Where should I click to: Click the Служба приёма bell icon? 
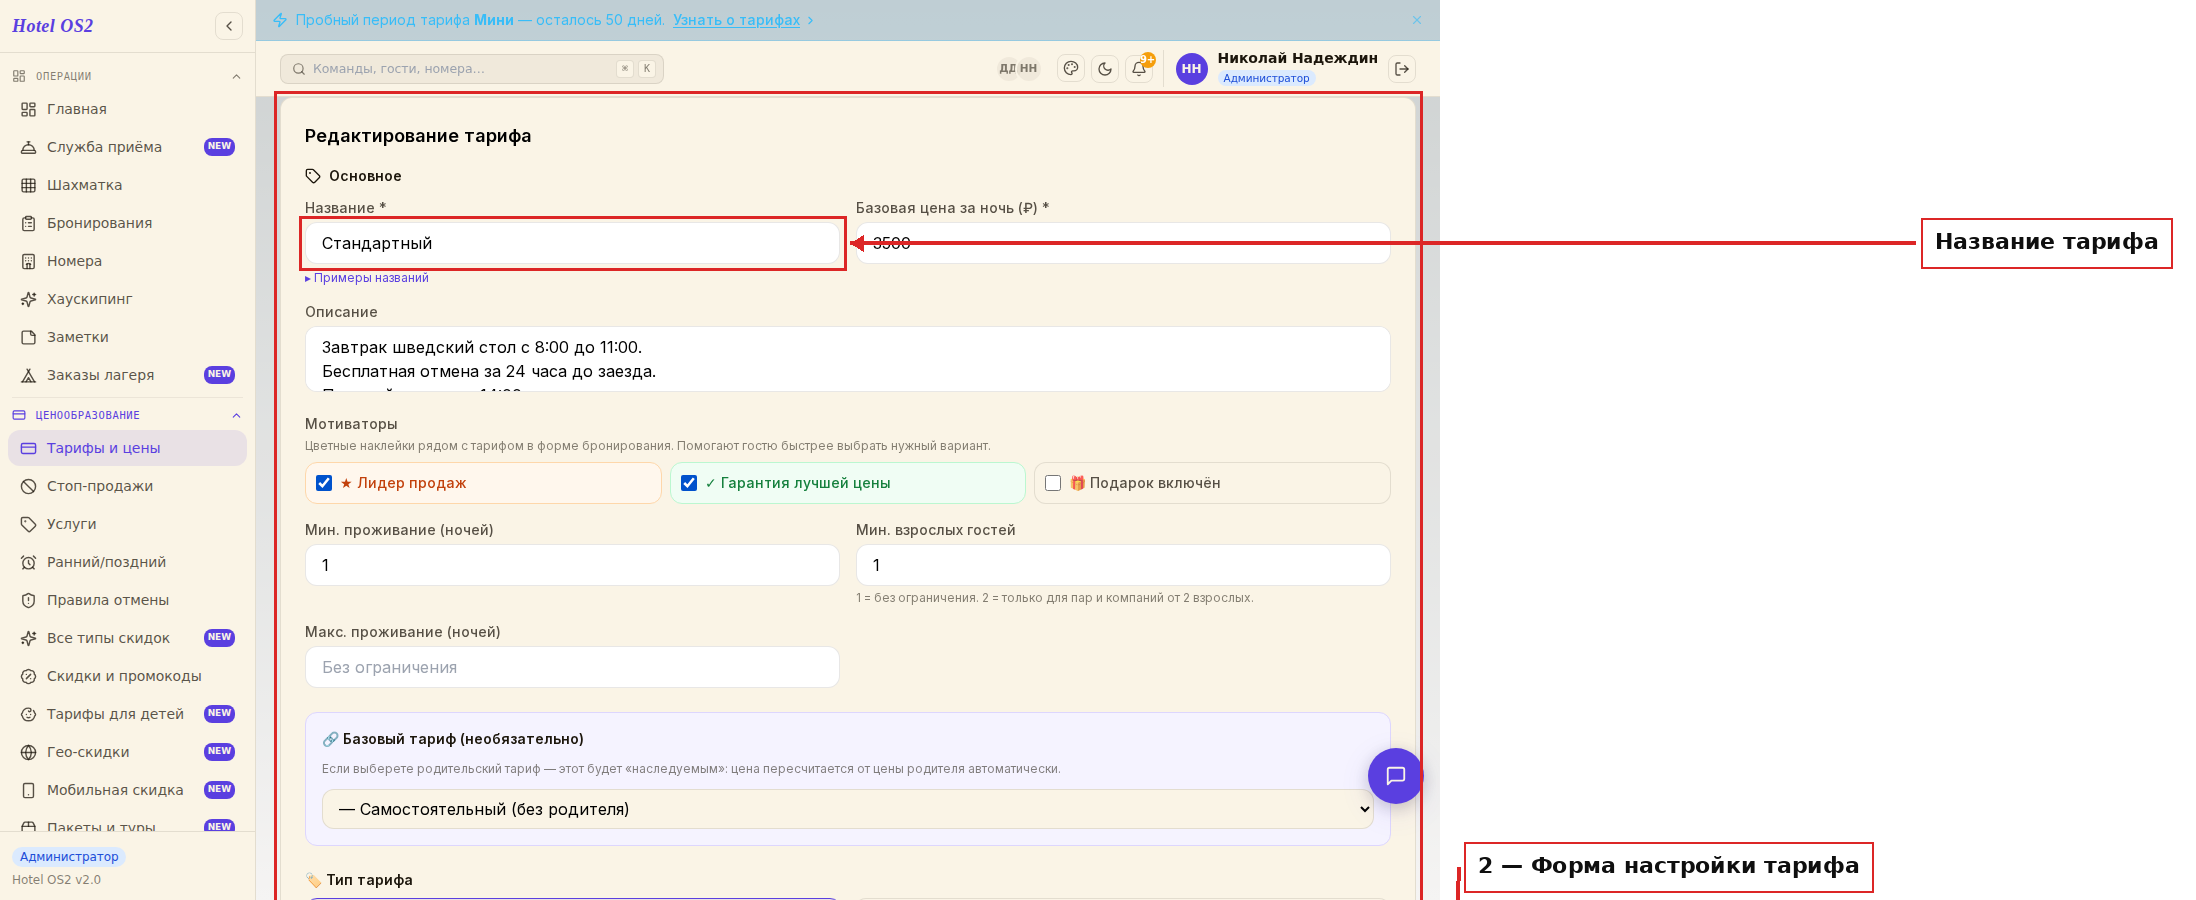pyautogui.click(x=29, y=147)
